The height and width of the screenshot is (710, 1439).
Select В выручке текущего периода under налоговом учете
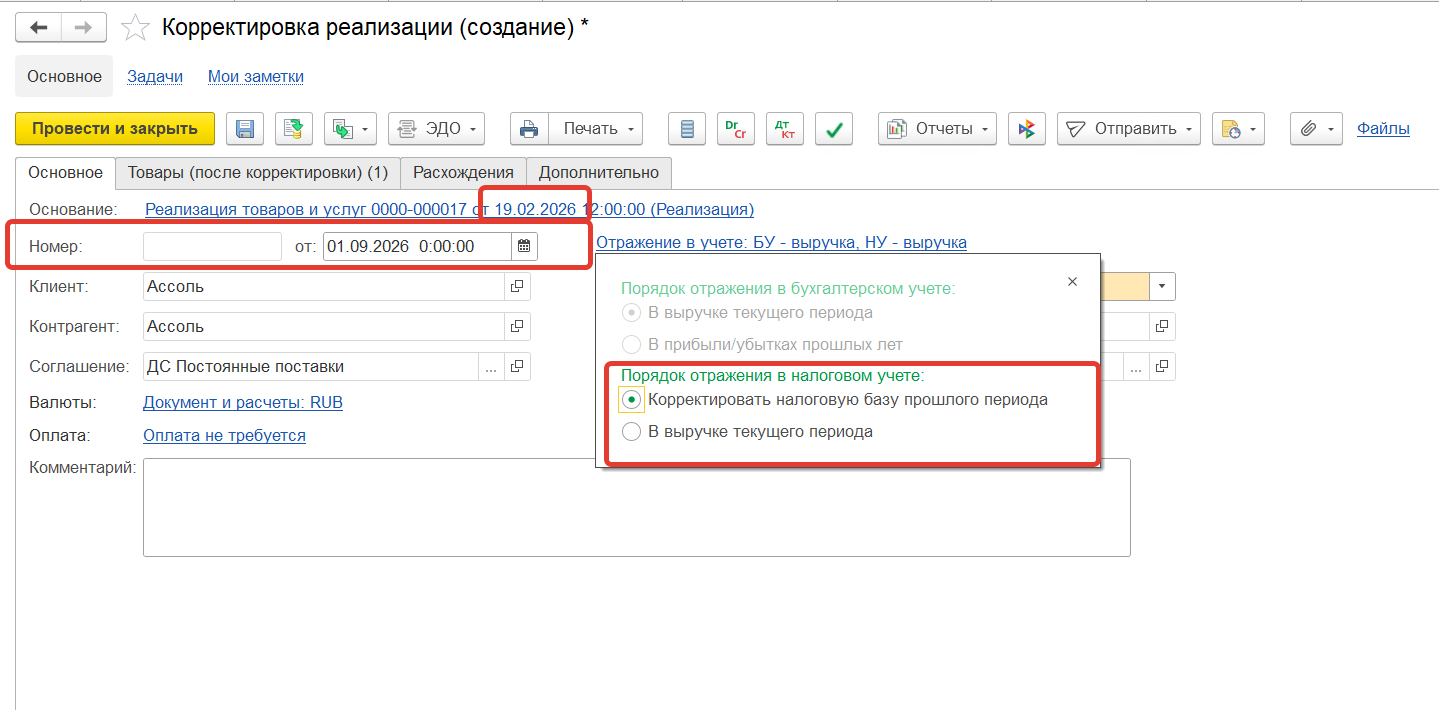coord(746,432)
